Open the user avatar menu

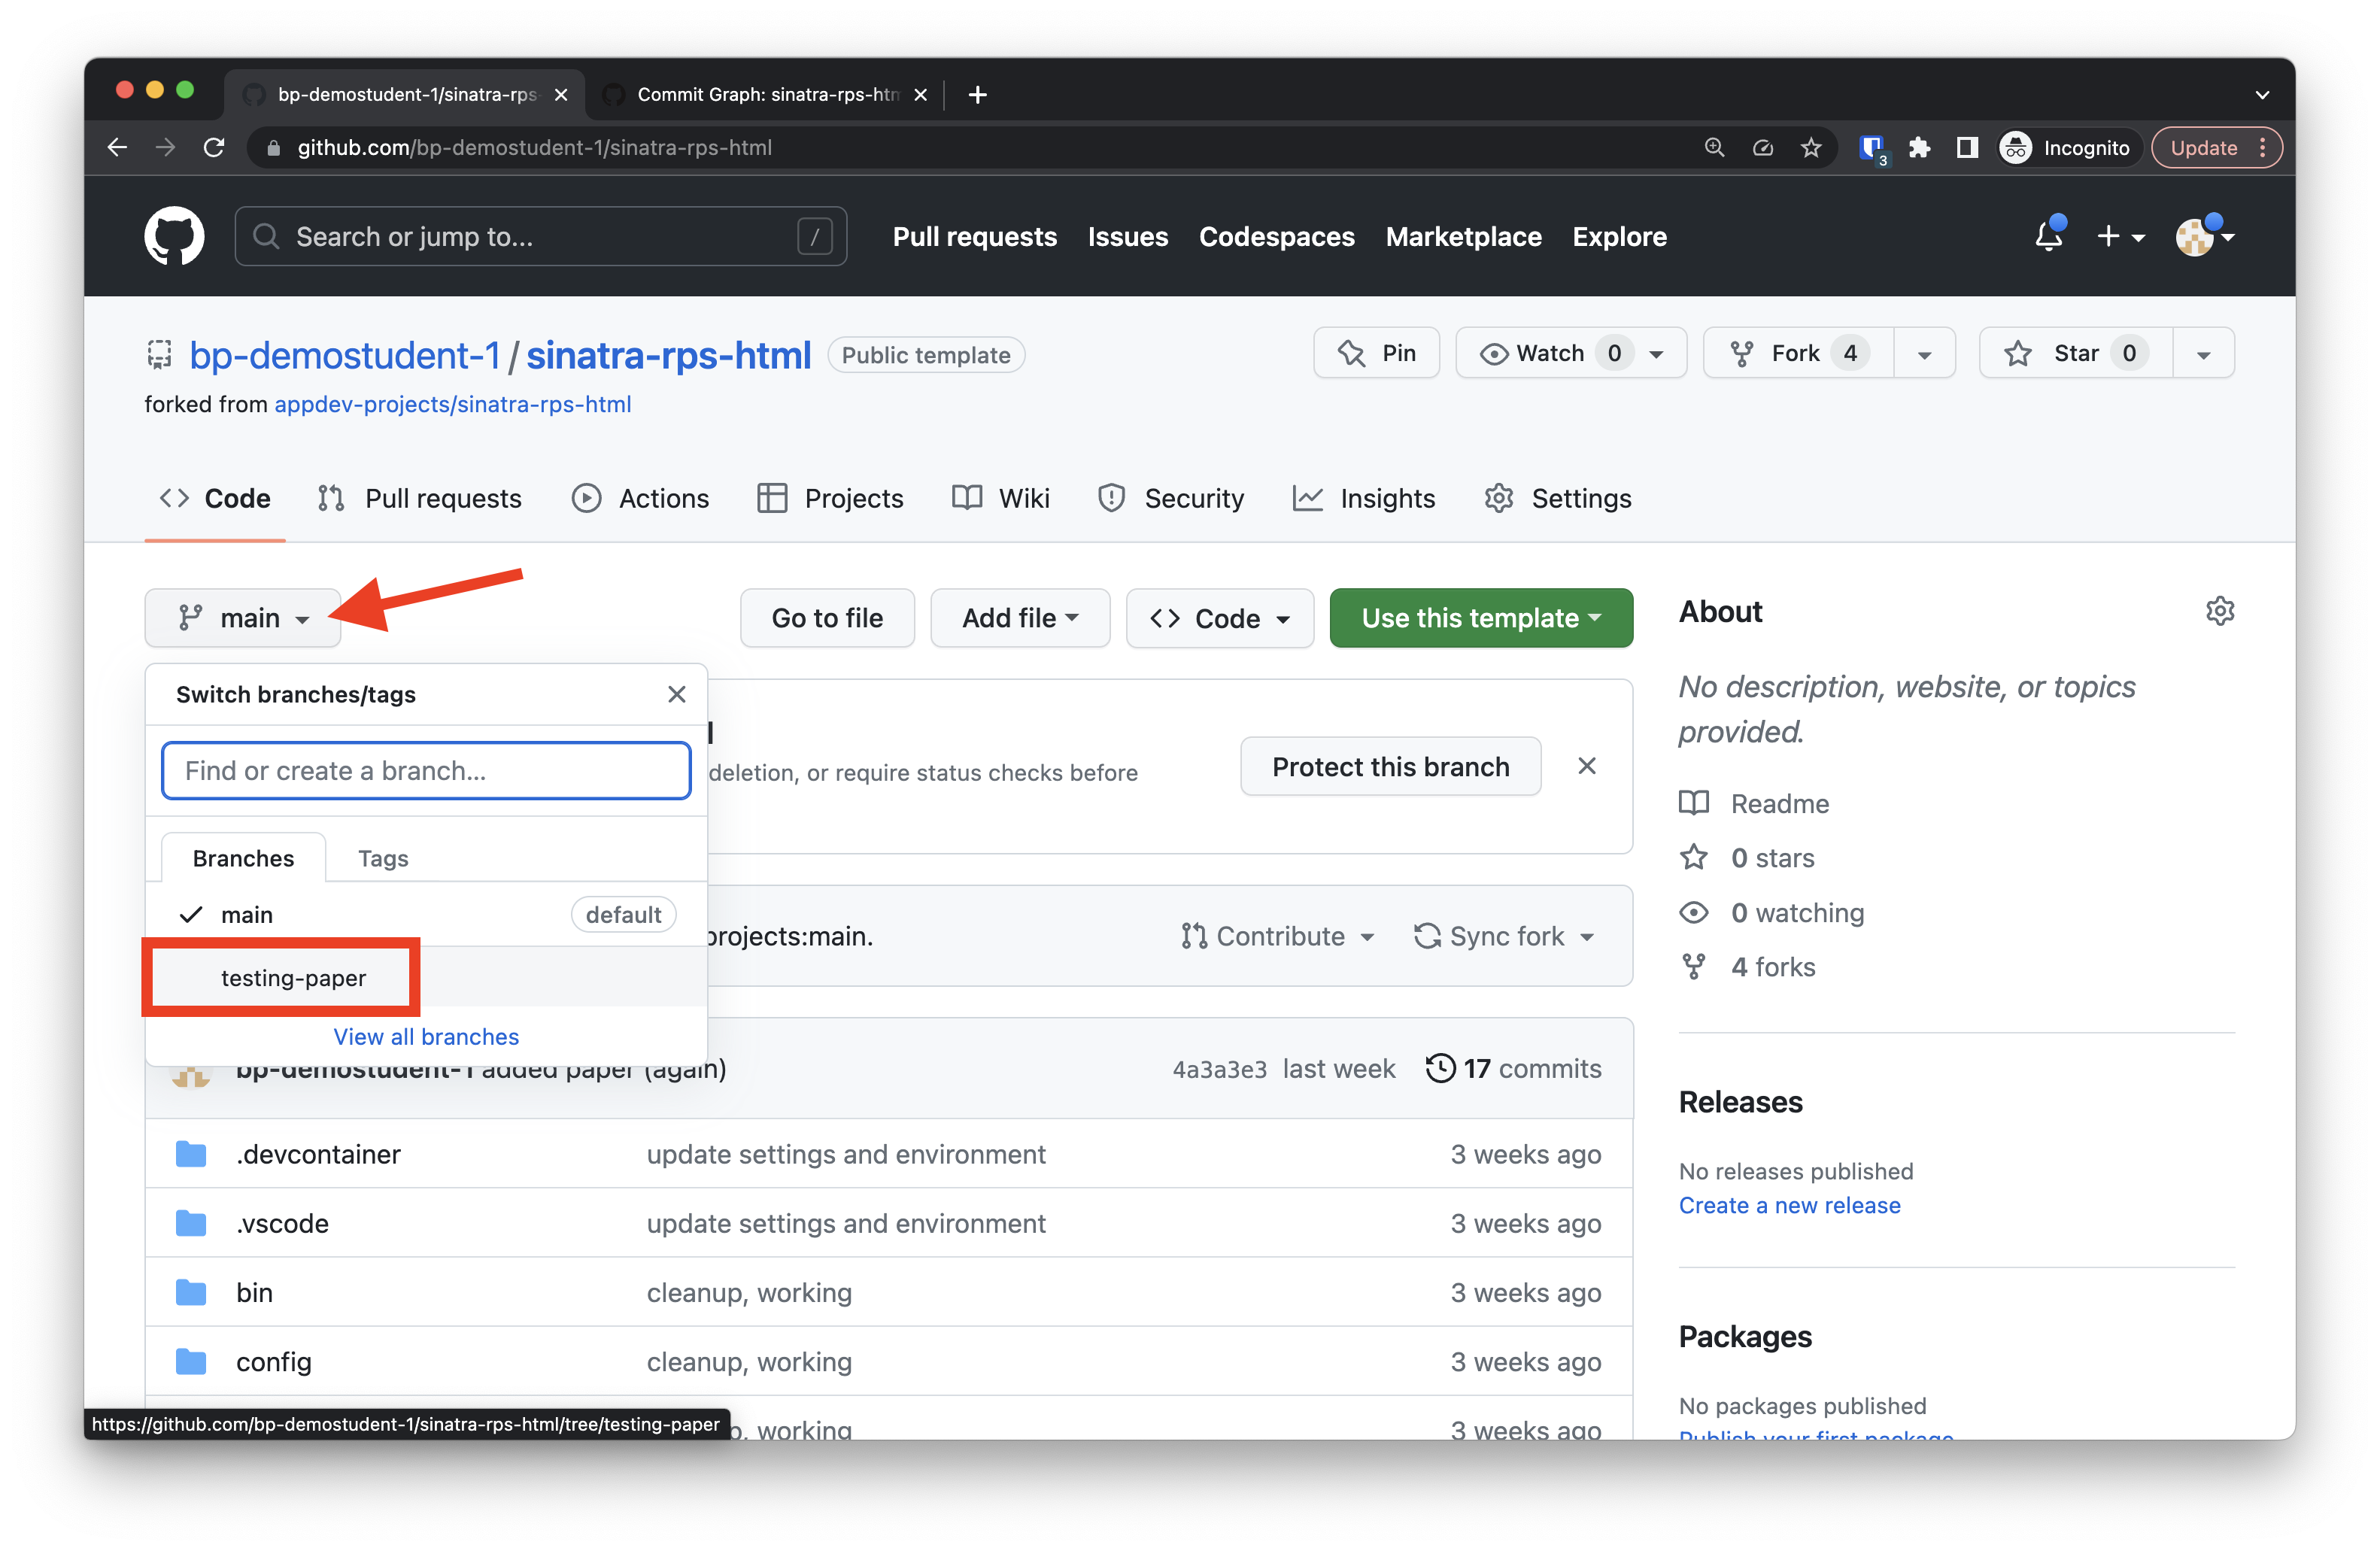2204,236
